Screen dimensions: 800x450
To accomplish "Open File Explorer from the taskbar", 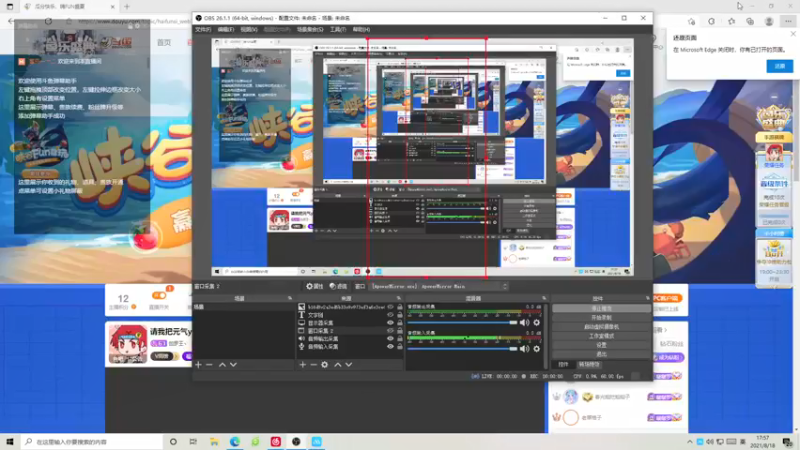I will coord(214,441).
